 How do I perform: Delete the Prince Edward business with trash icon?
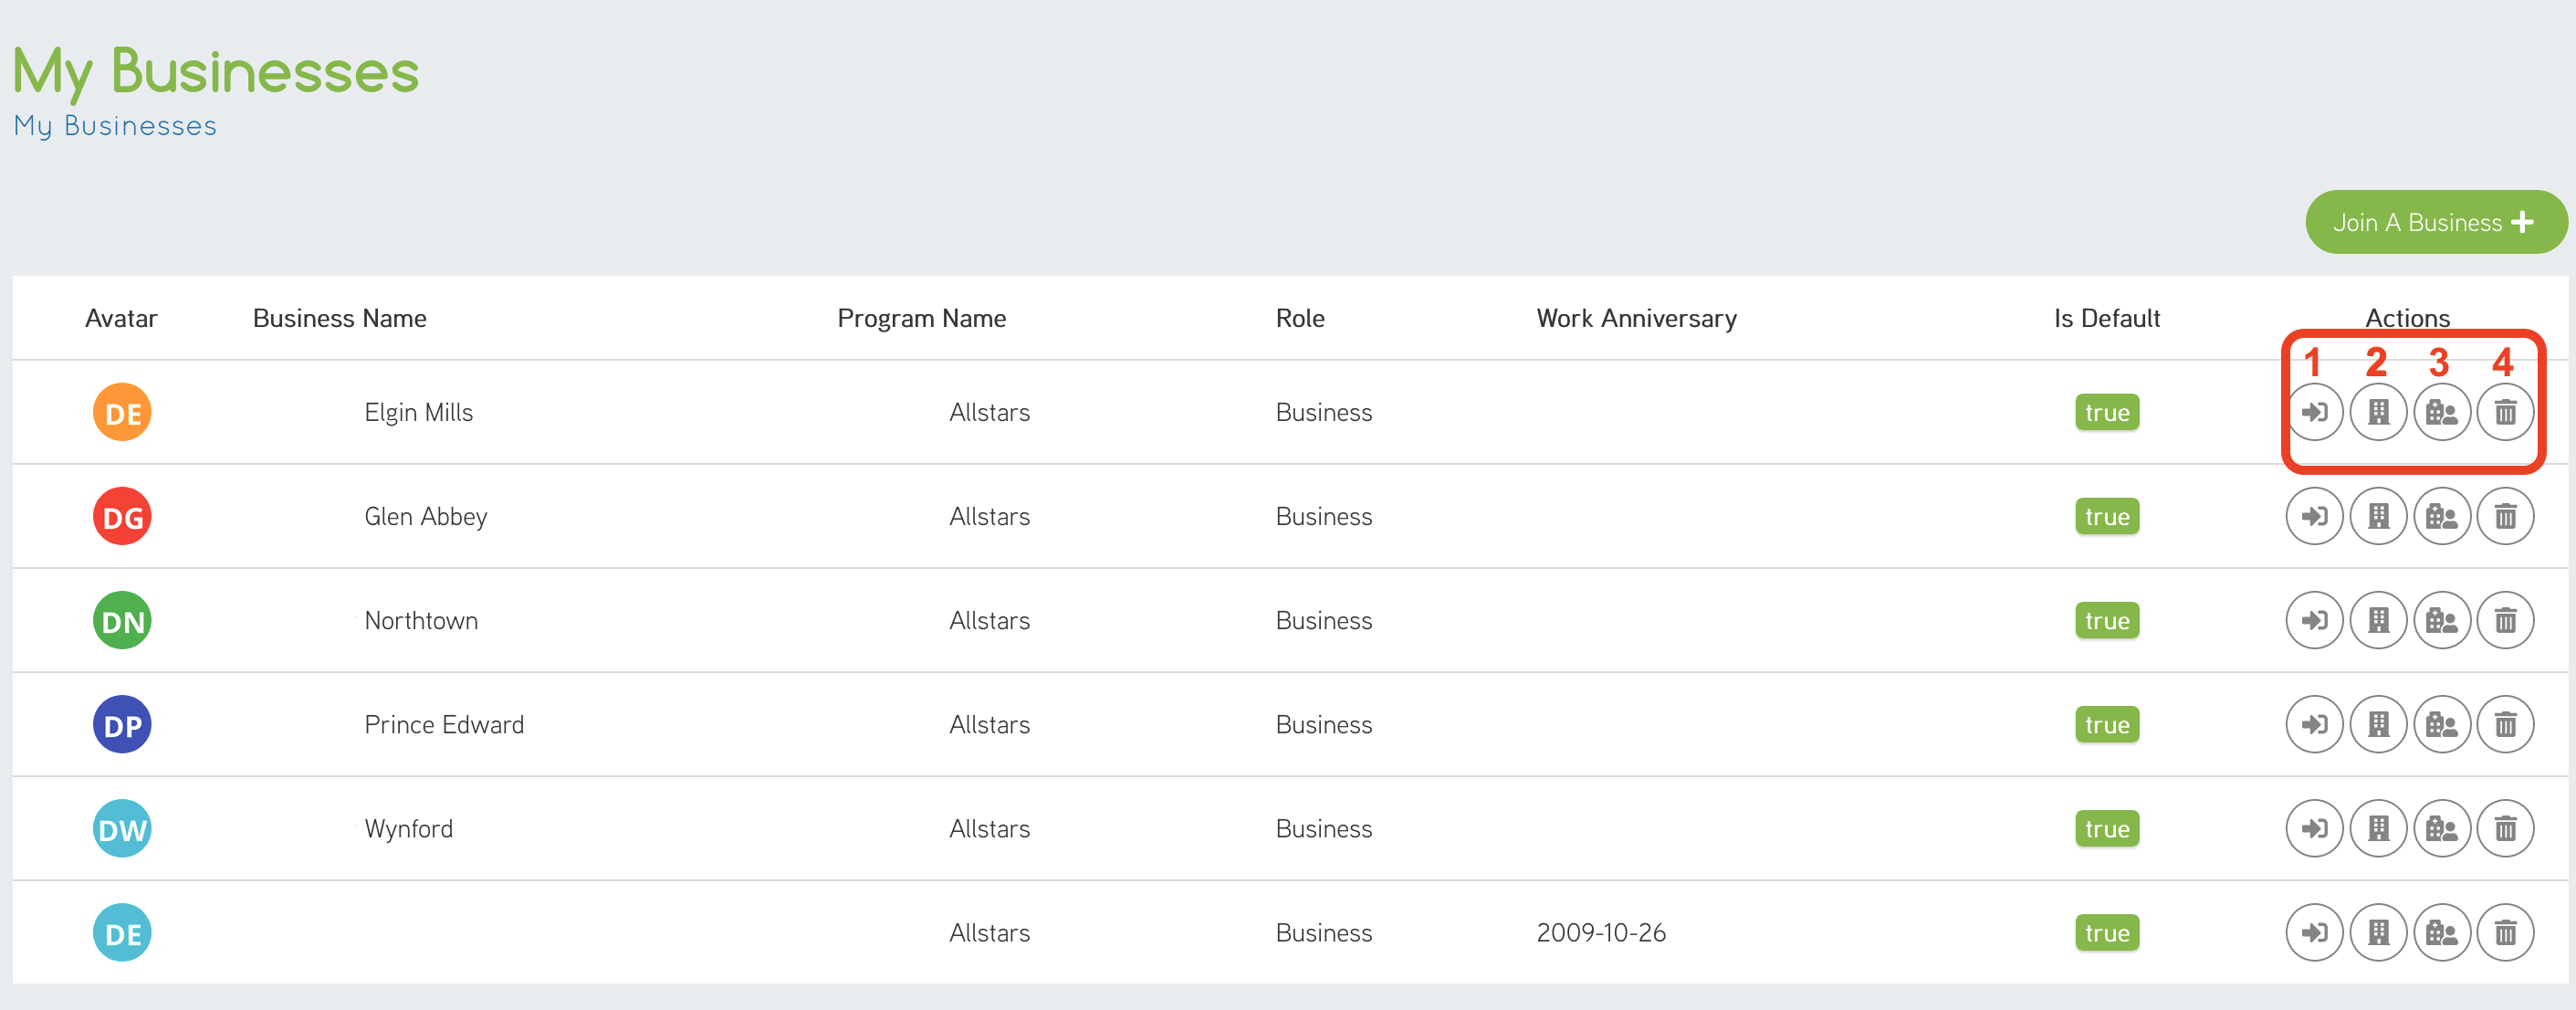[x=2505, y=724]
